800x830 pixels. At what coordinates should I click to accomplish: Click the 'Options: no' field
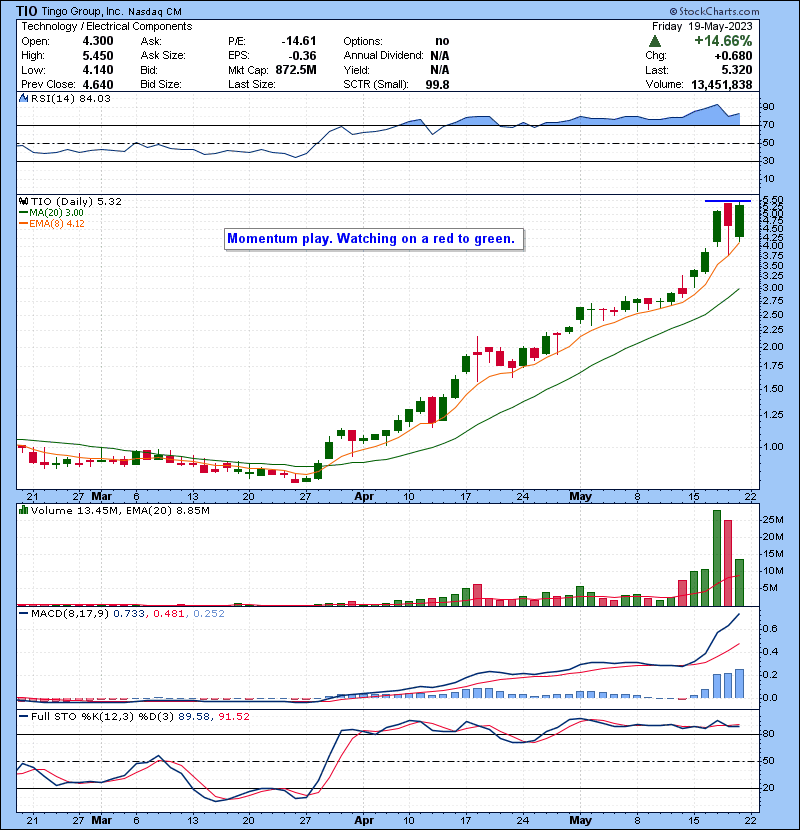396,41
